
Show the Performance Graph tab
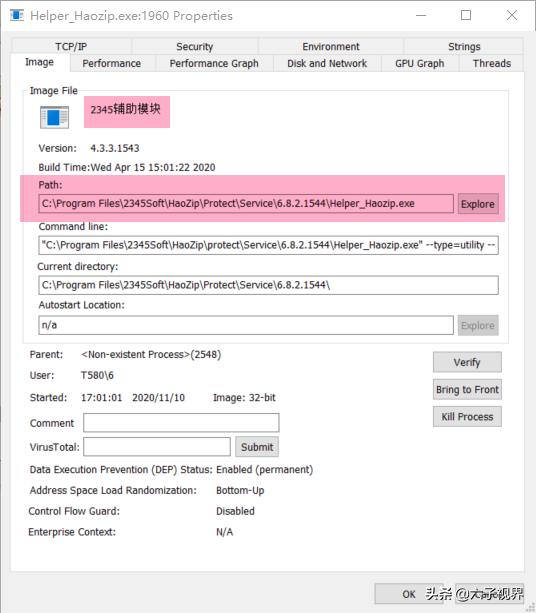click(214, 63)
